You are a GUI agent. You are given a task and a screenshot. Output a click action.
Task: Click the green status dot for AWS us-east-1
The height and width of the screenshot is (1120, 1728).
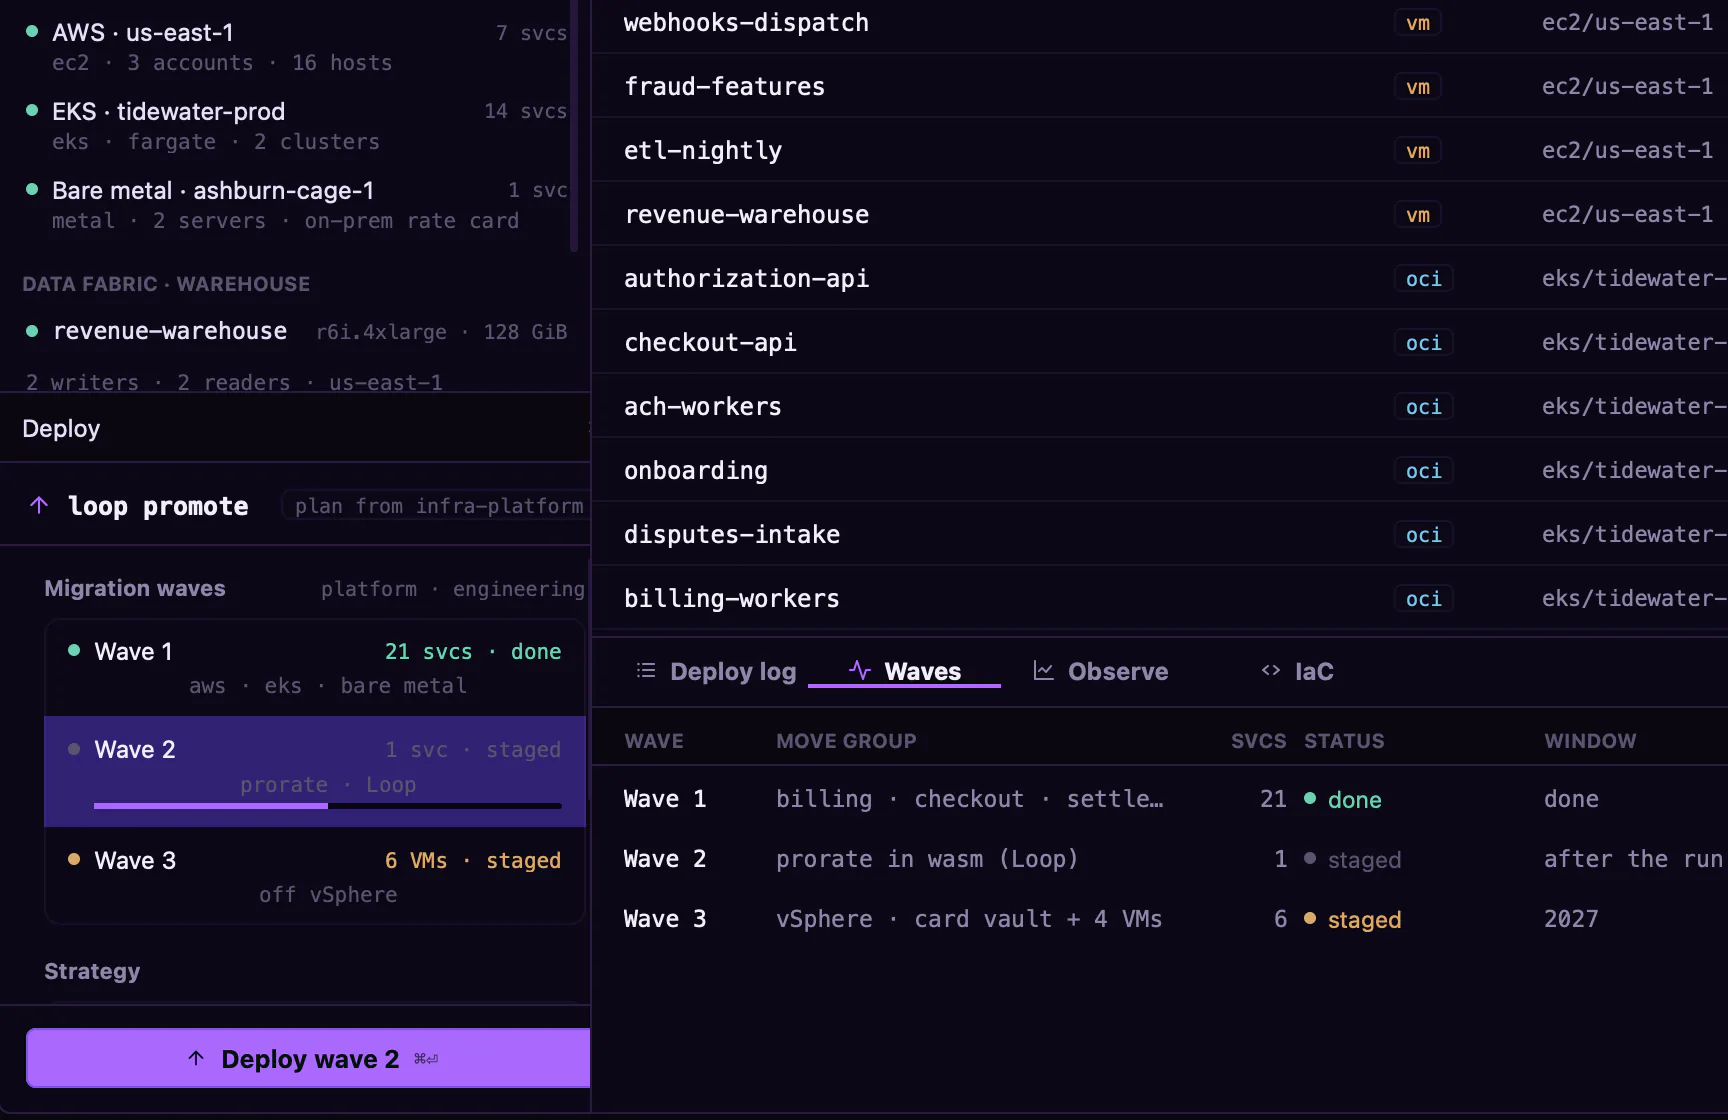point(32,31)
